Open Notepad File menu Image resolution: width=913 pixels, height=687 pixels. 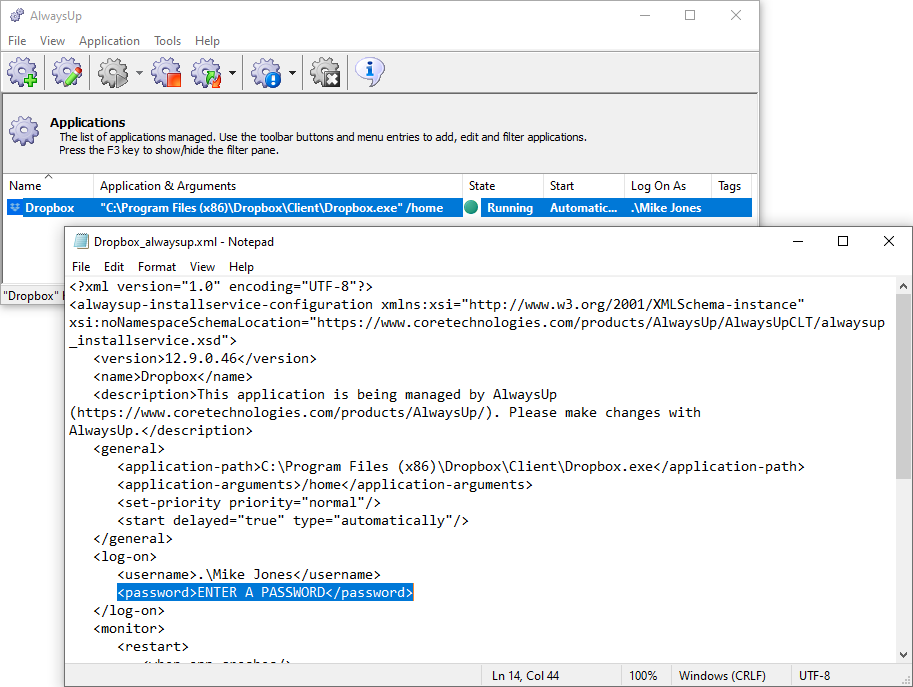coord(81,267)
